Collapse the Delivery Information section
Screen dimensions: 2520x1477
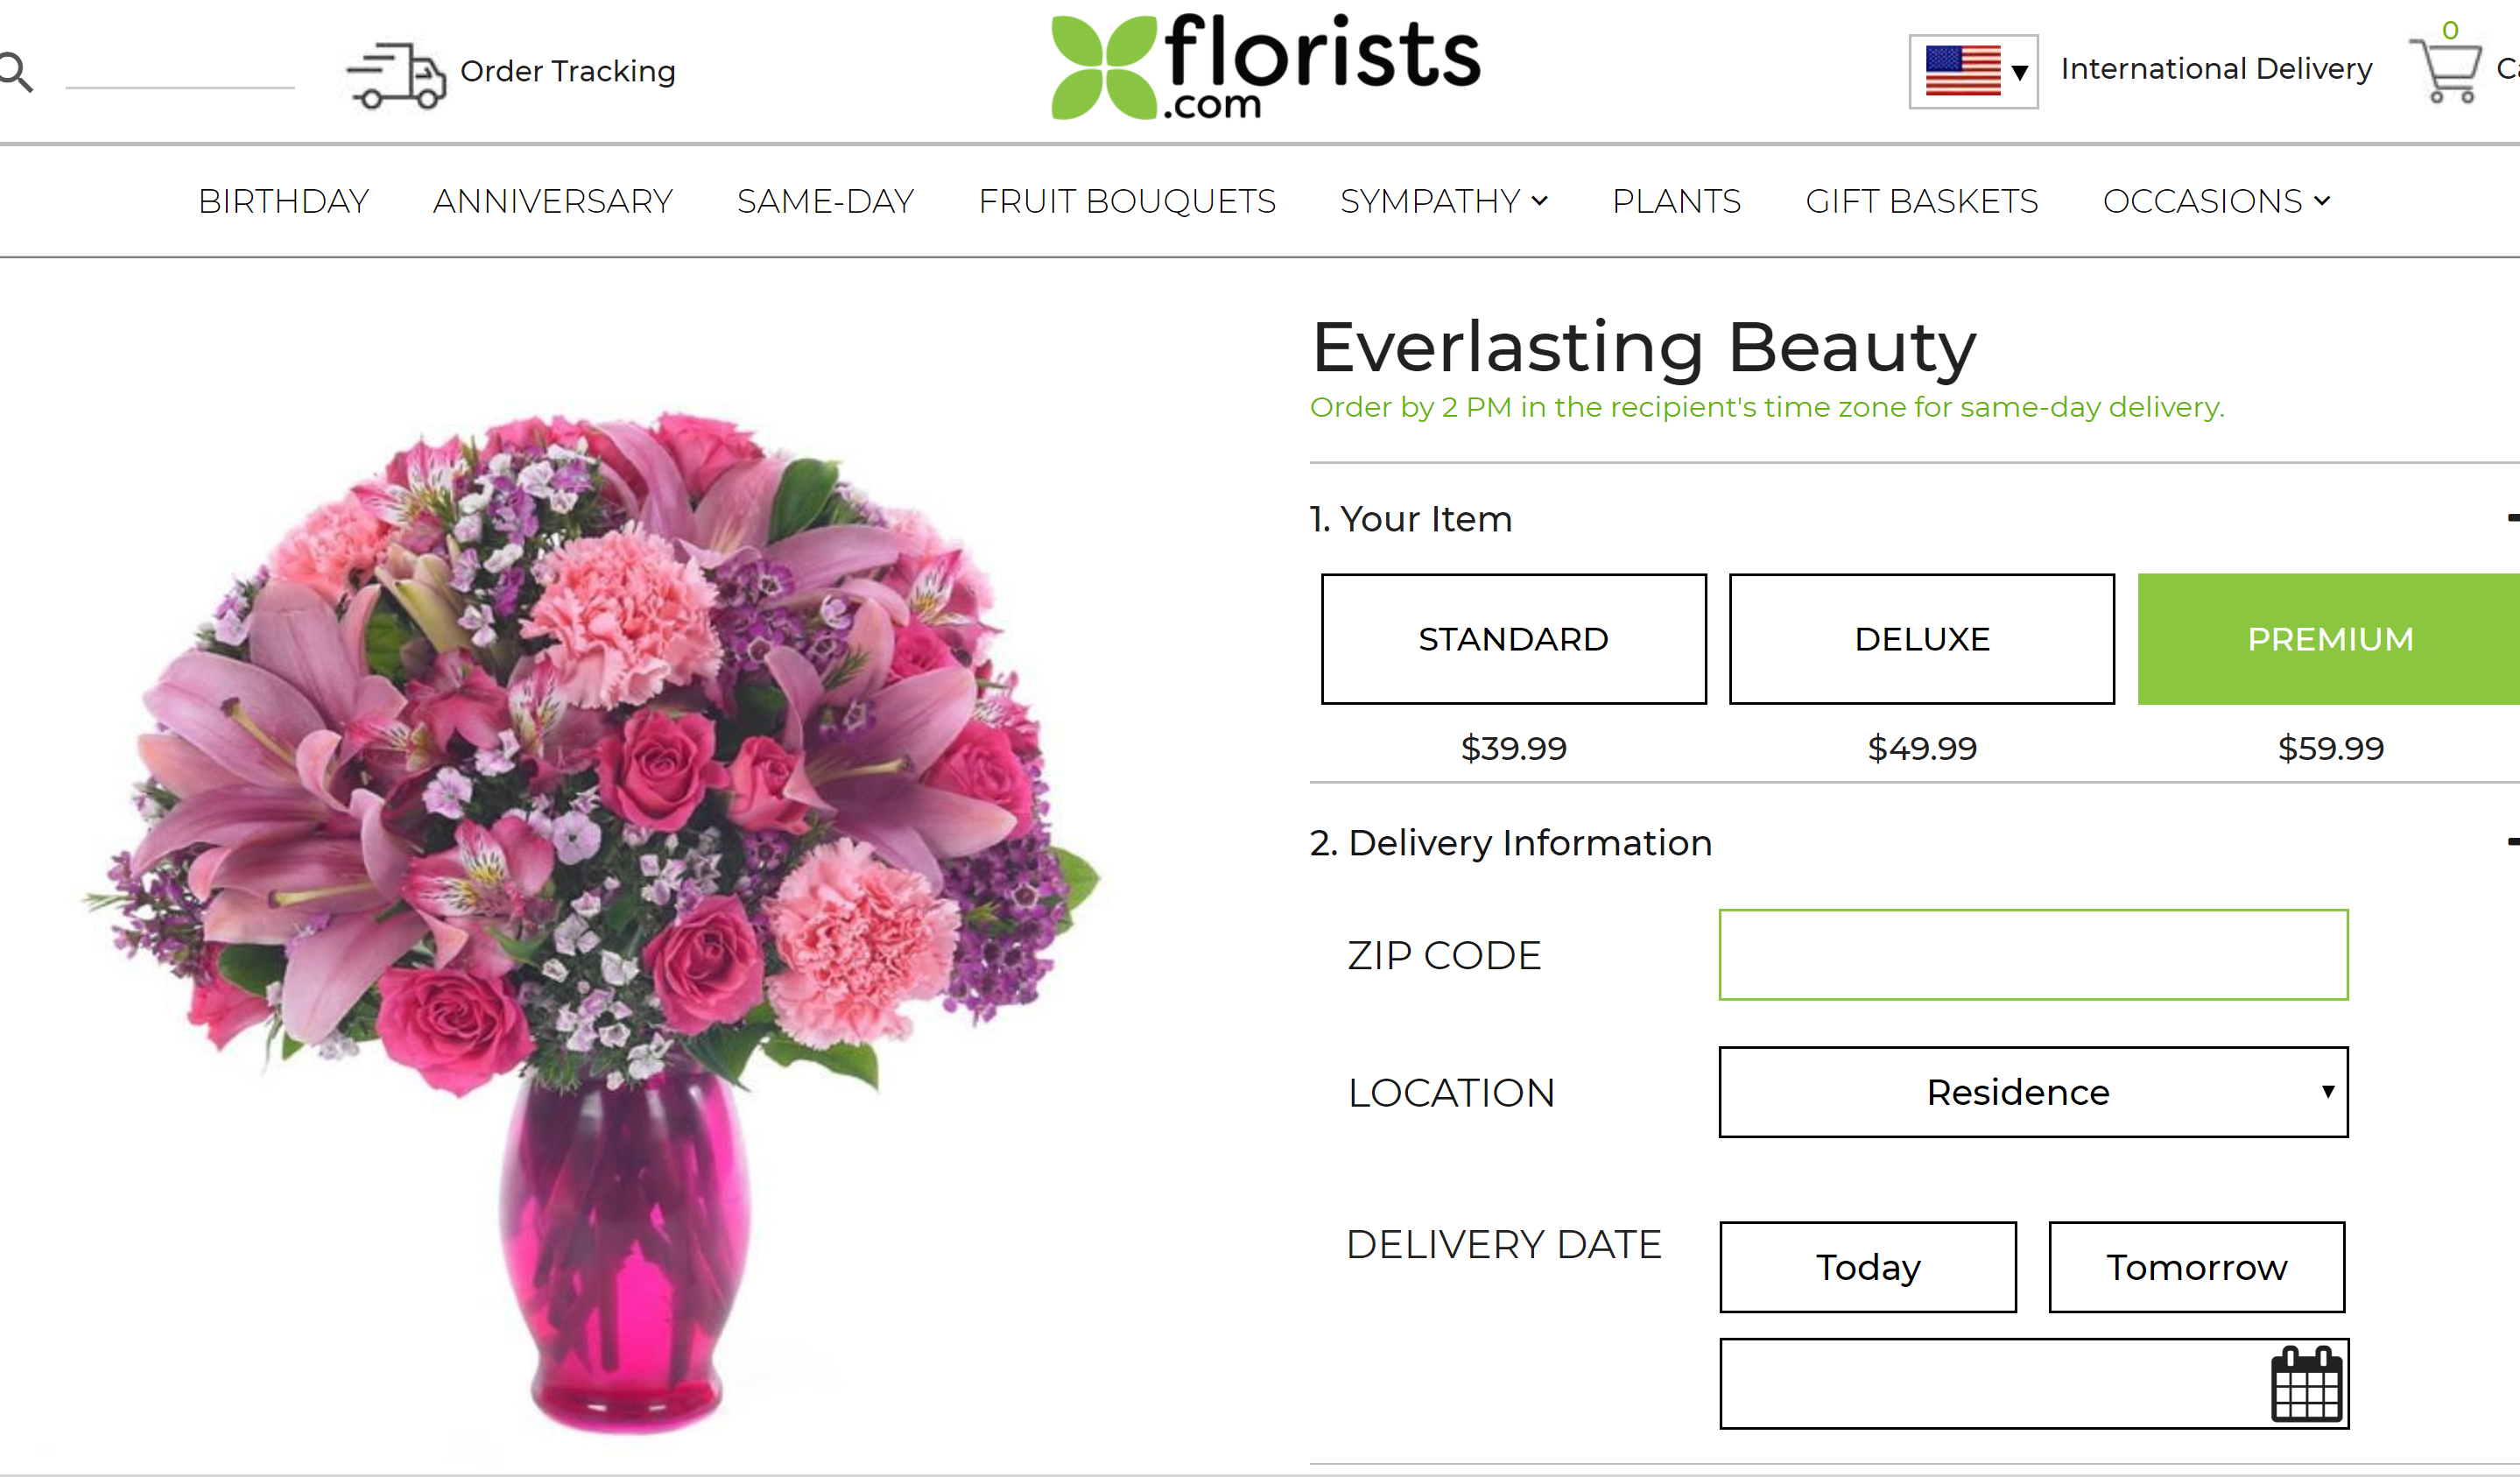[x=2511, y=843]
